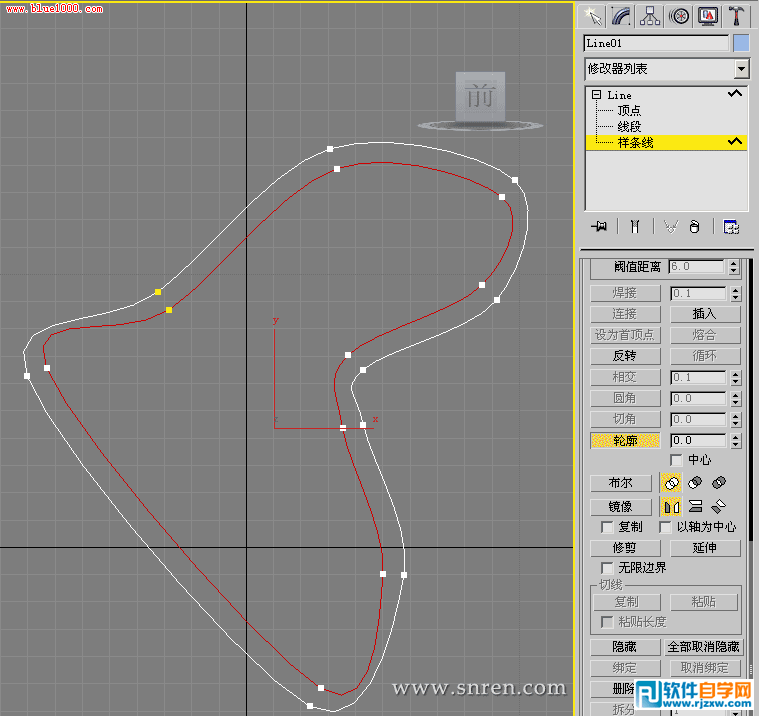
Task: Open the Utilities hammer icon
Action: click(738, 15)
